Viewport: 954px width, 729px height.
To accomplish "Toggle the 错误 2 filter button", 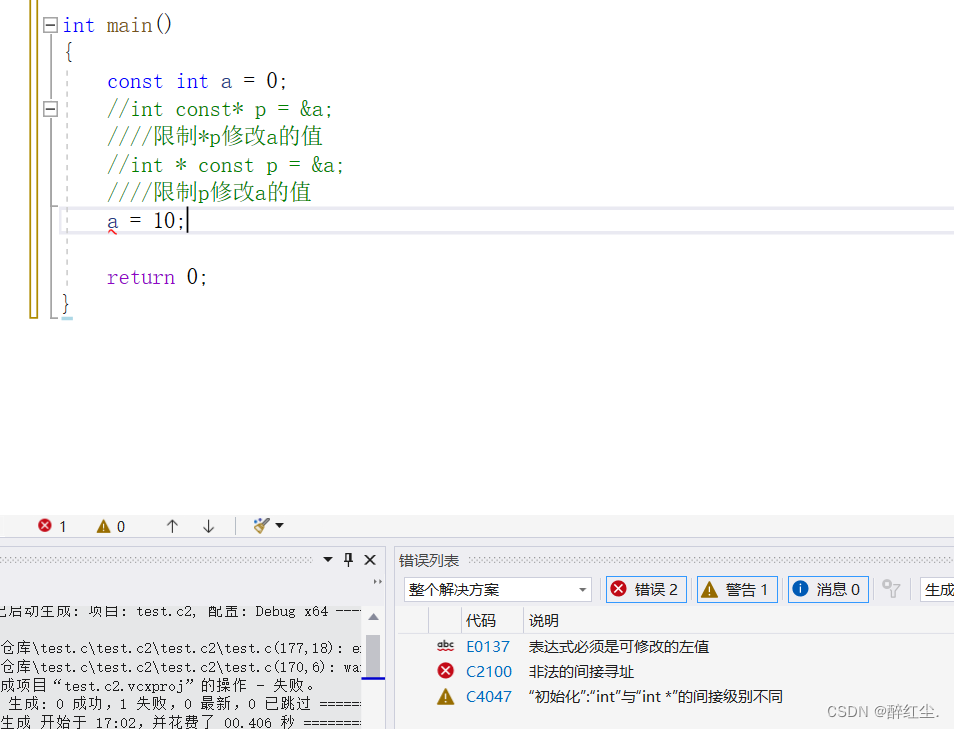I will point(646,589).
